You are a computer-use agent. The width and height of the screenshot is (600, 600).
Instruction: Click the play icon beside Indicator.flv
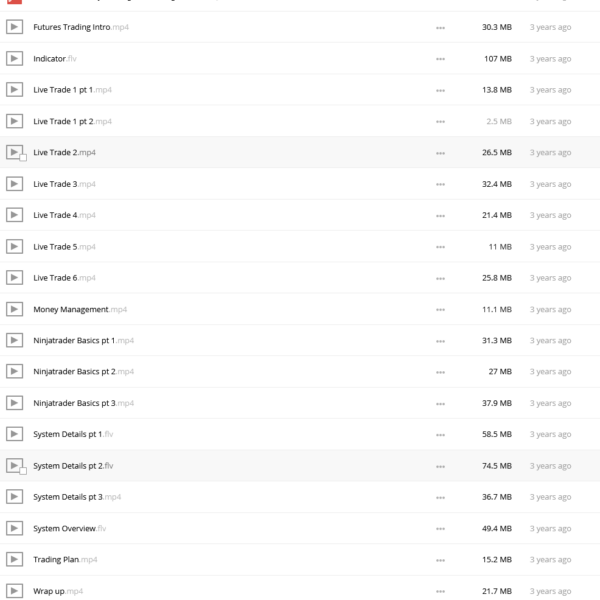tap(14, 59)
